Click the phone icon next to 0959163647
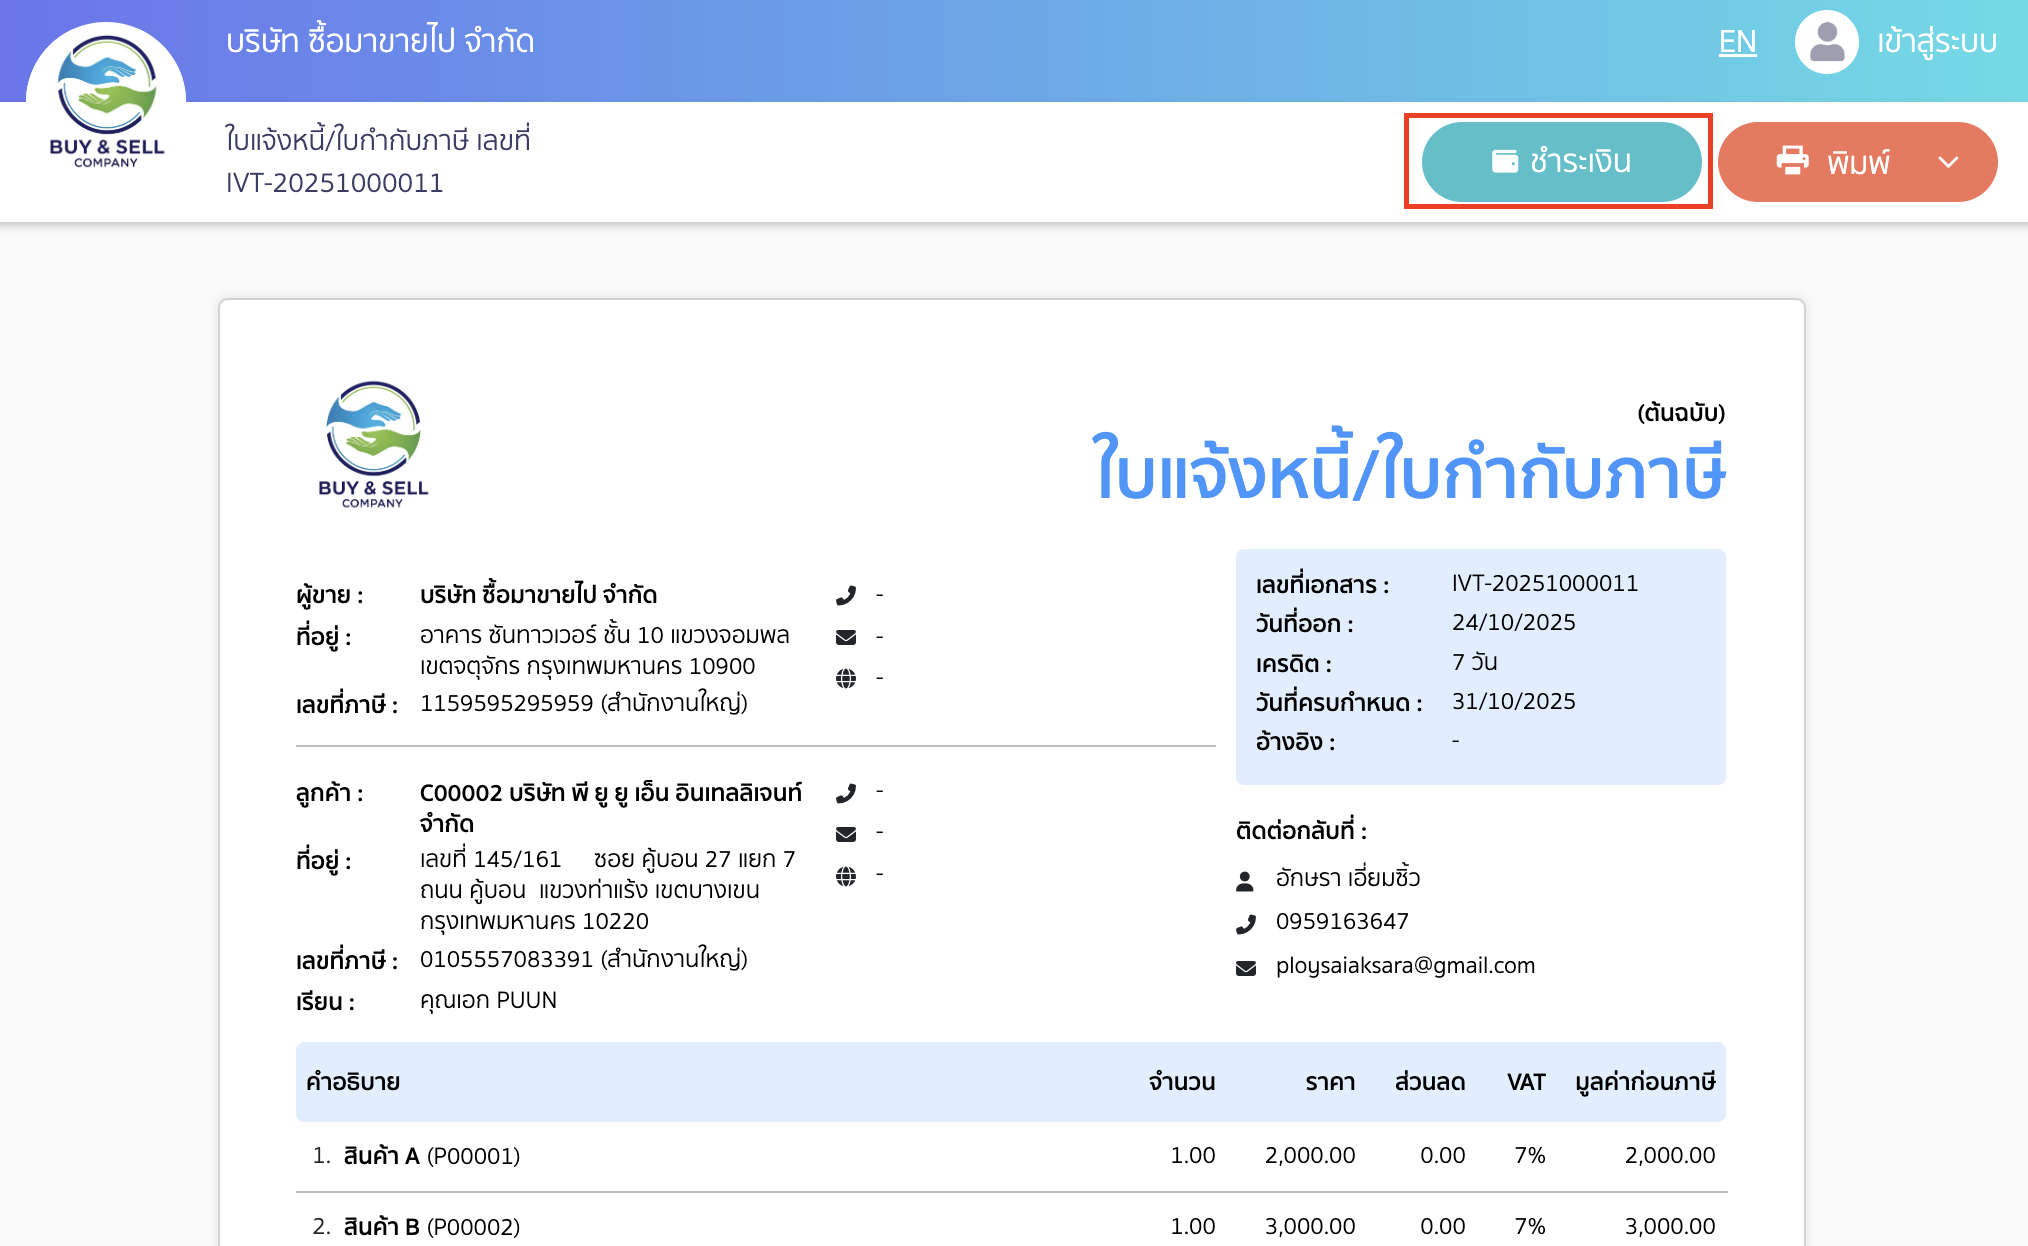The image size is (2028, 1246). (x=1244, y=922)
